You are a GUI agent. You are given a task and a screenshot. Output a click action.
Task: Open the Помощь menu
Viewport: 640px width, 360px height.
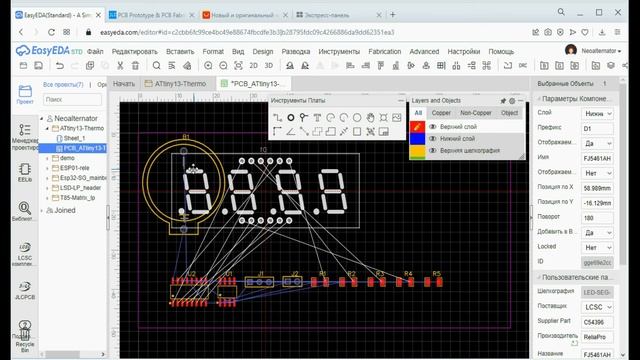[x=501, y=51]
